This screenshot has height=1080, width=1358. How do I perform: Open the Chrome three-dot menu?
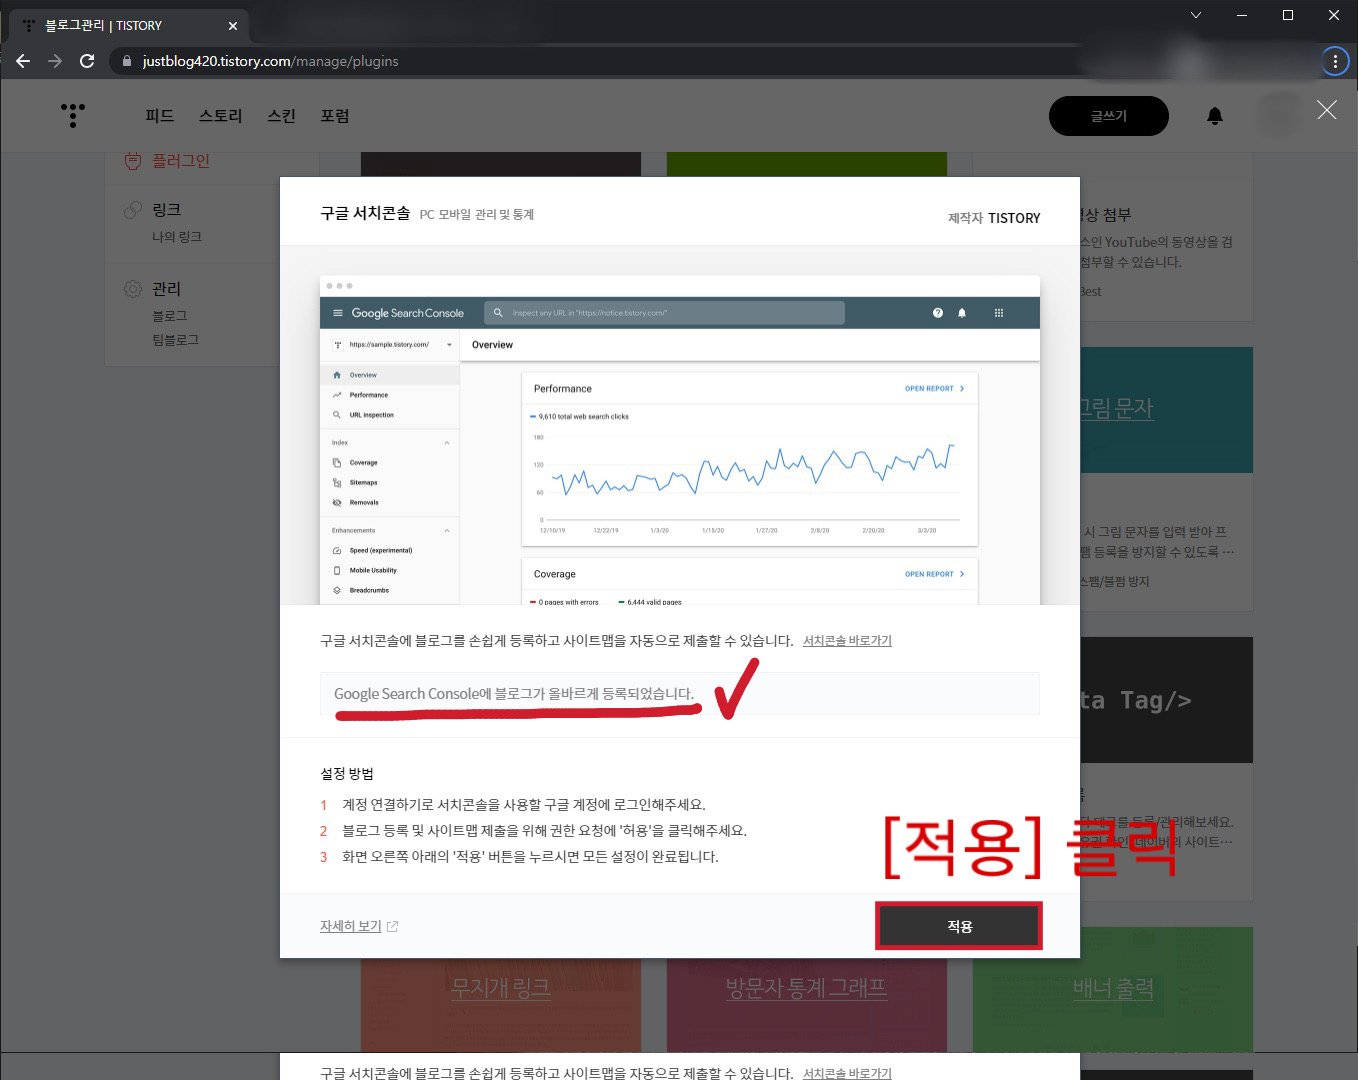pyautogui.click(x=1335, y=61)
